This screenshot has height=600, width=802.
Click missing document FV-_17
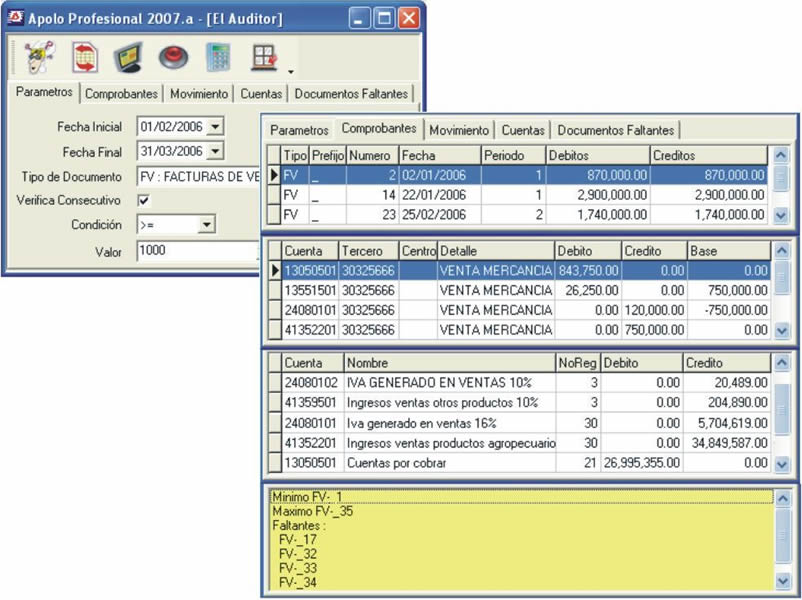(x=298, y=540)
